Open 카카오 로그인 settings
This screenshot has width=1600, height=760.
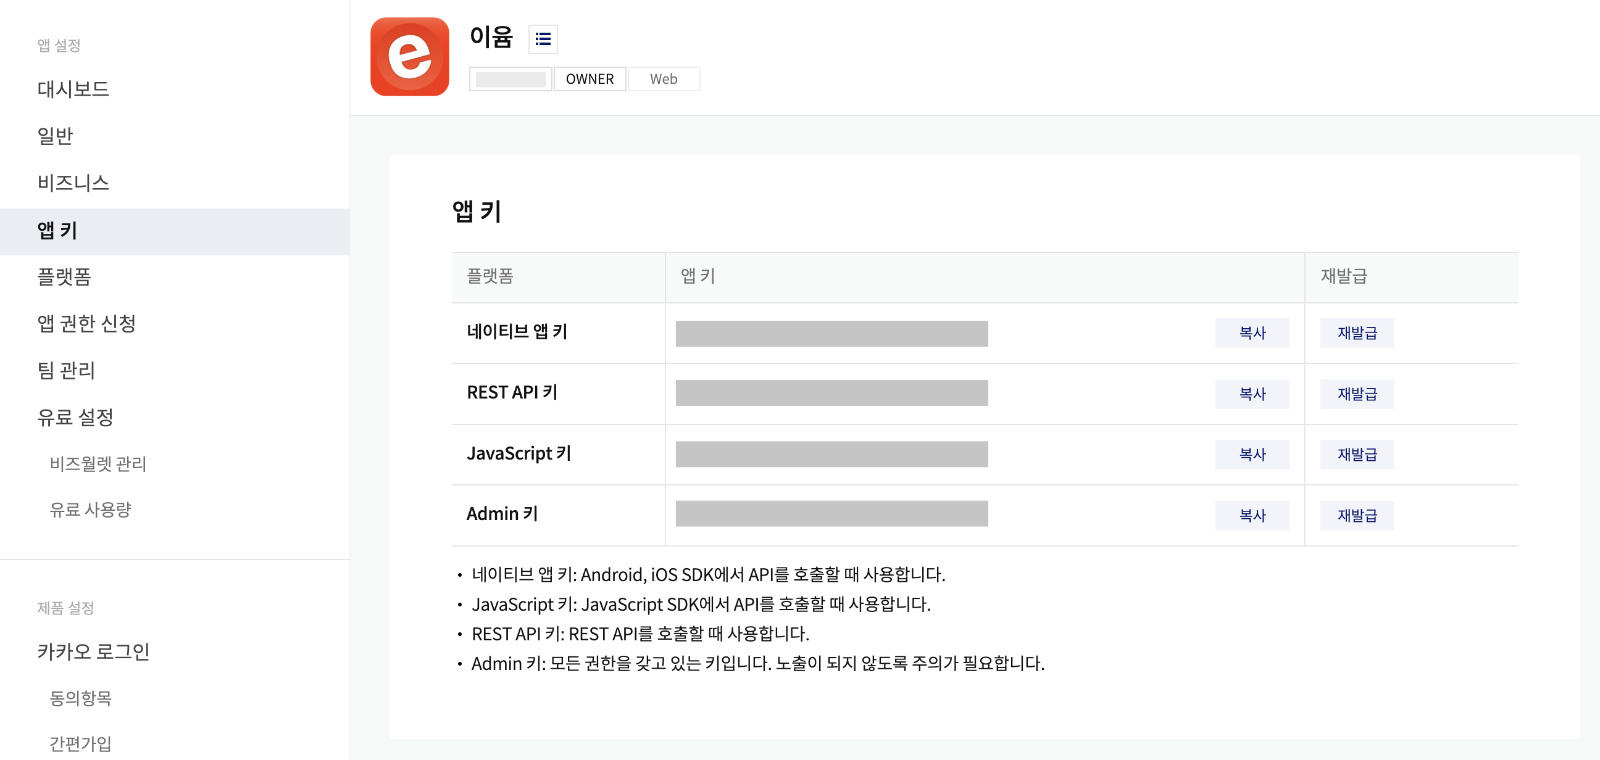[93, 652]
